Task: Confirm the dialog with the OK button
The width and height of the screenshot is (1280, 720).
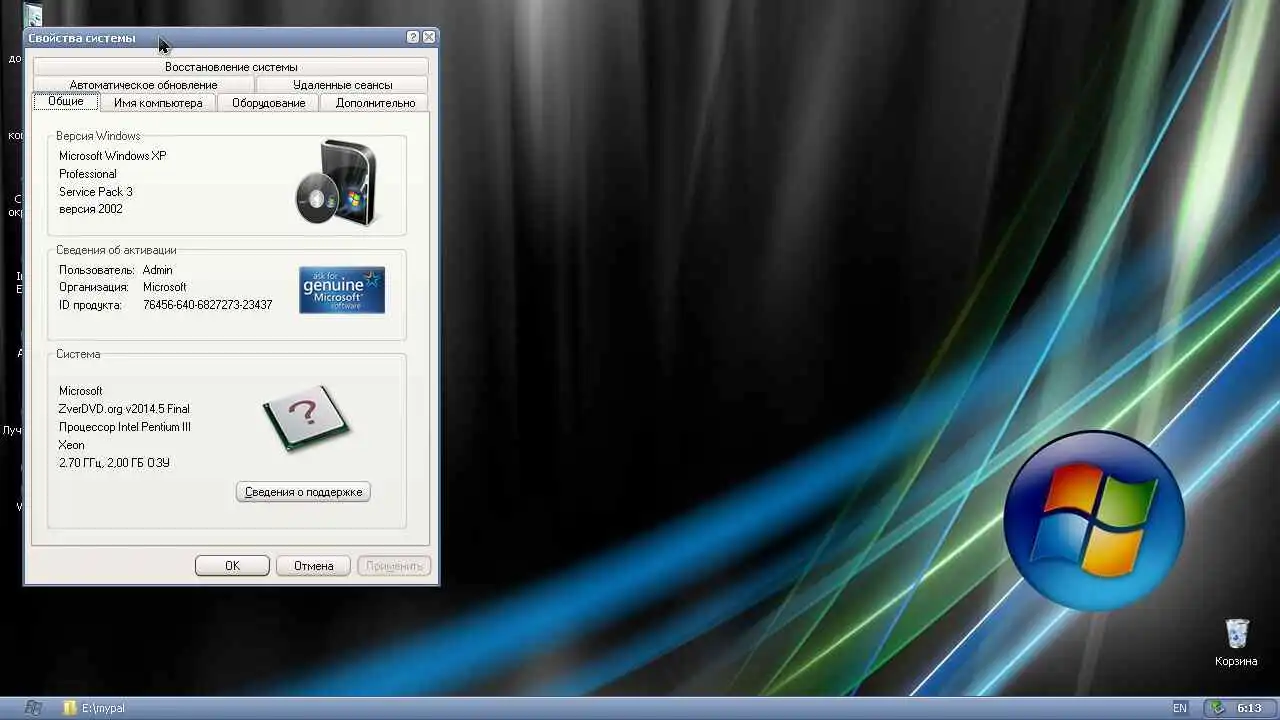Action: (x=232, y=566)
